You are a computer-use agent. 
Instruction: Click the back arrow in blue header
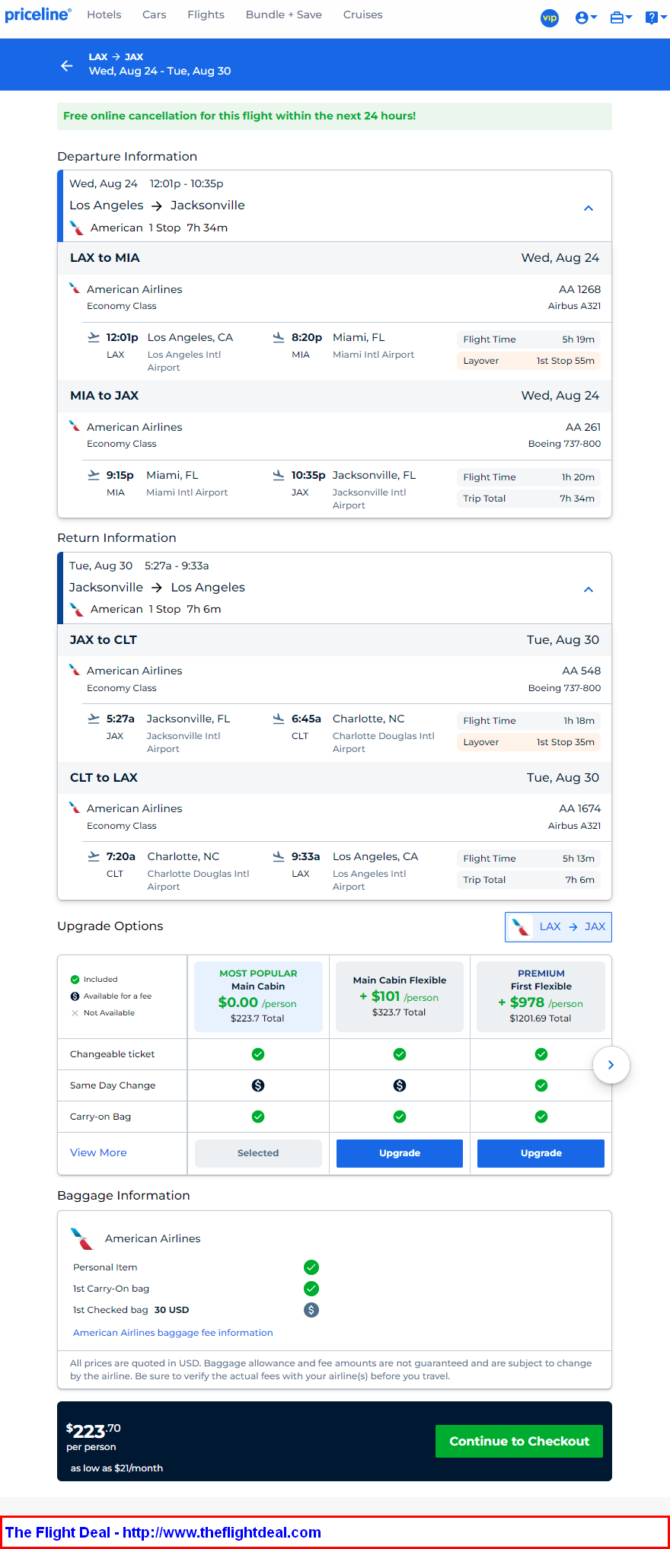67,65
